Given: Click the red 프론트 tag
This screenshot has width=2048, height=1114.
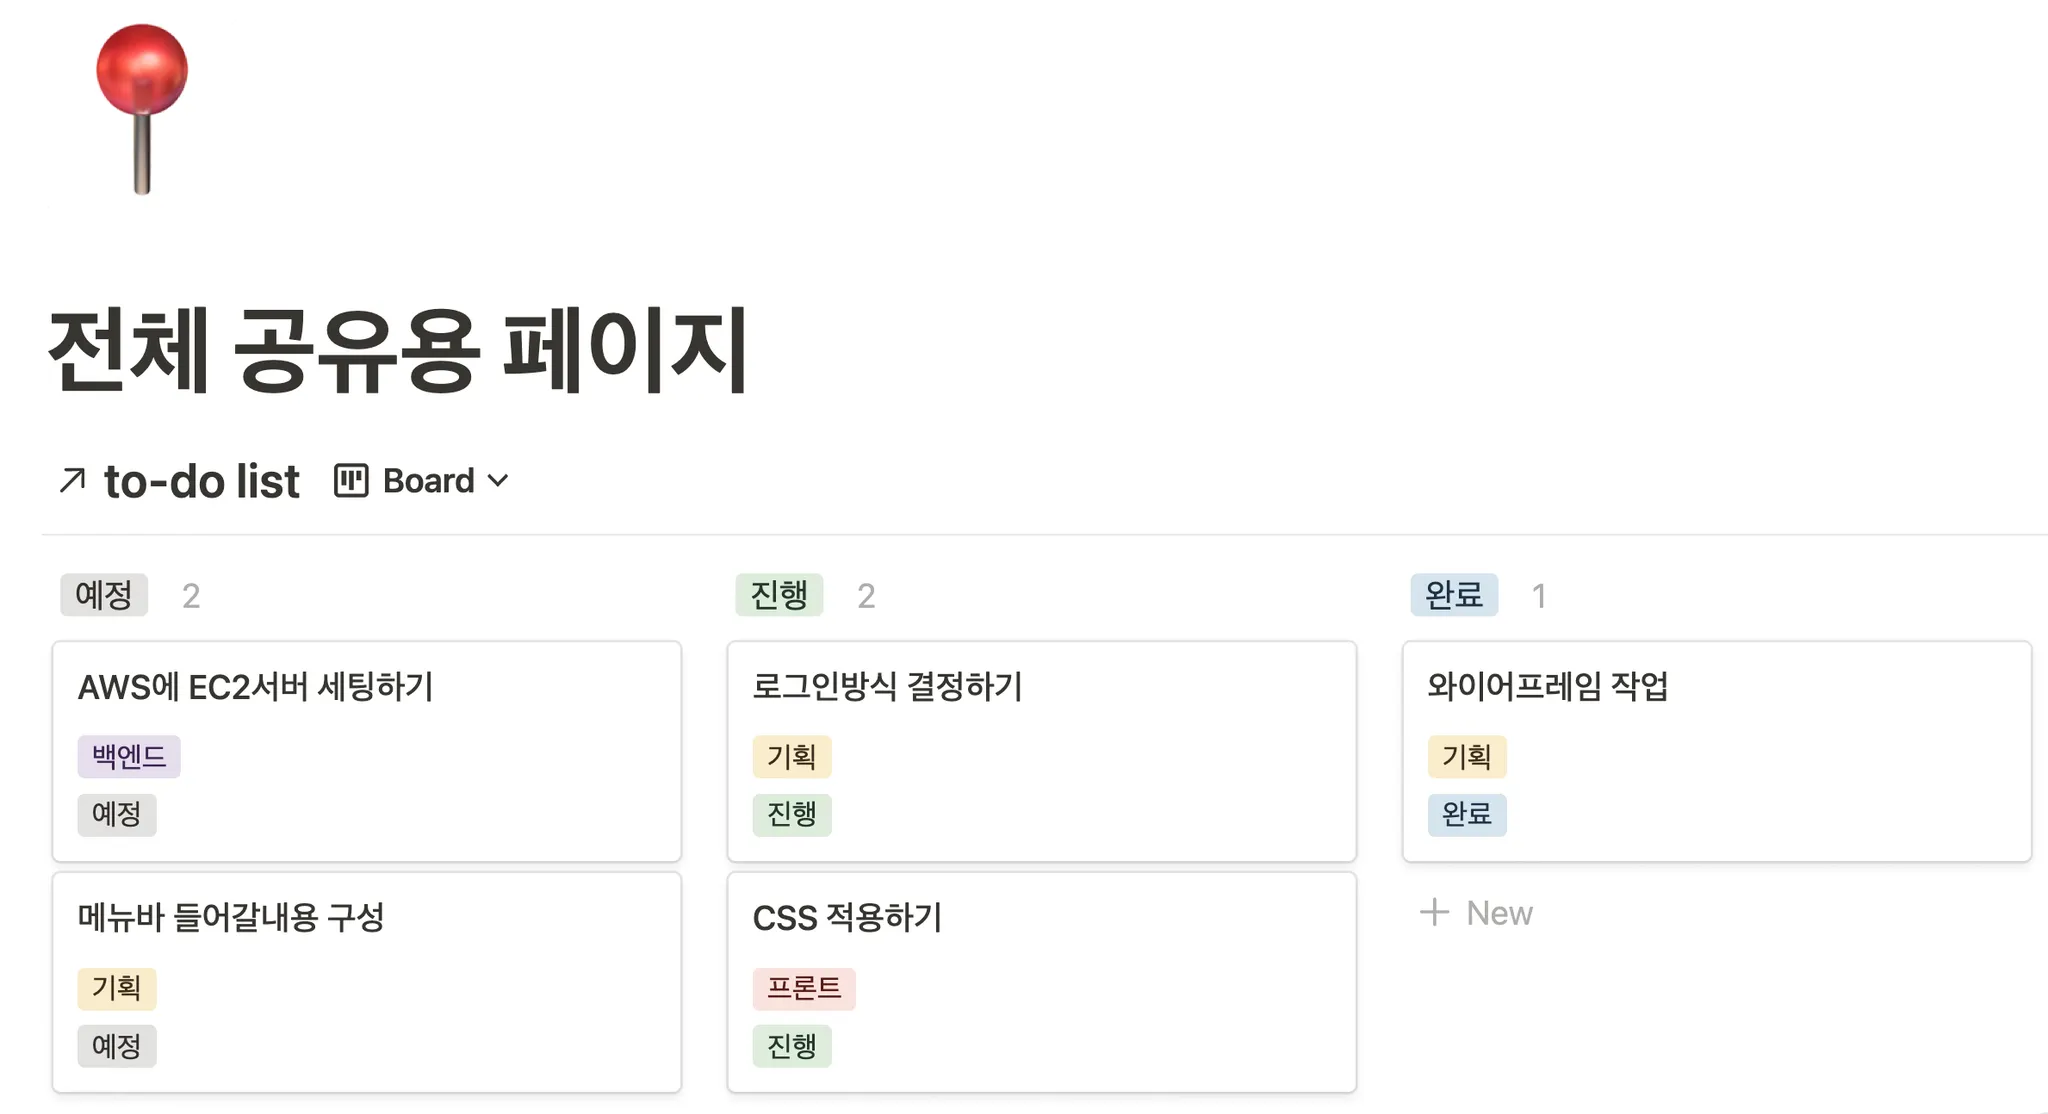Looking at the screenshot, I should pyautogui.click(x=804, y=988).
